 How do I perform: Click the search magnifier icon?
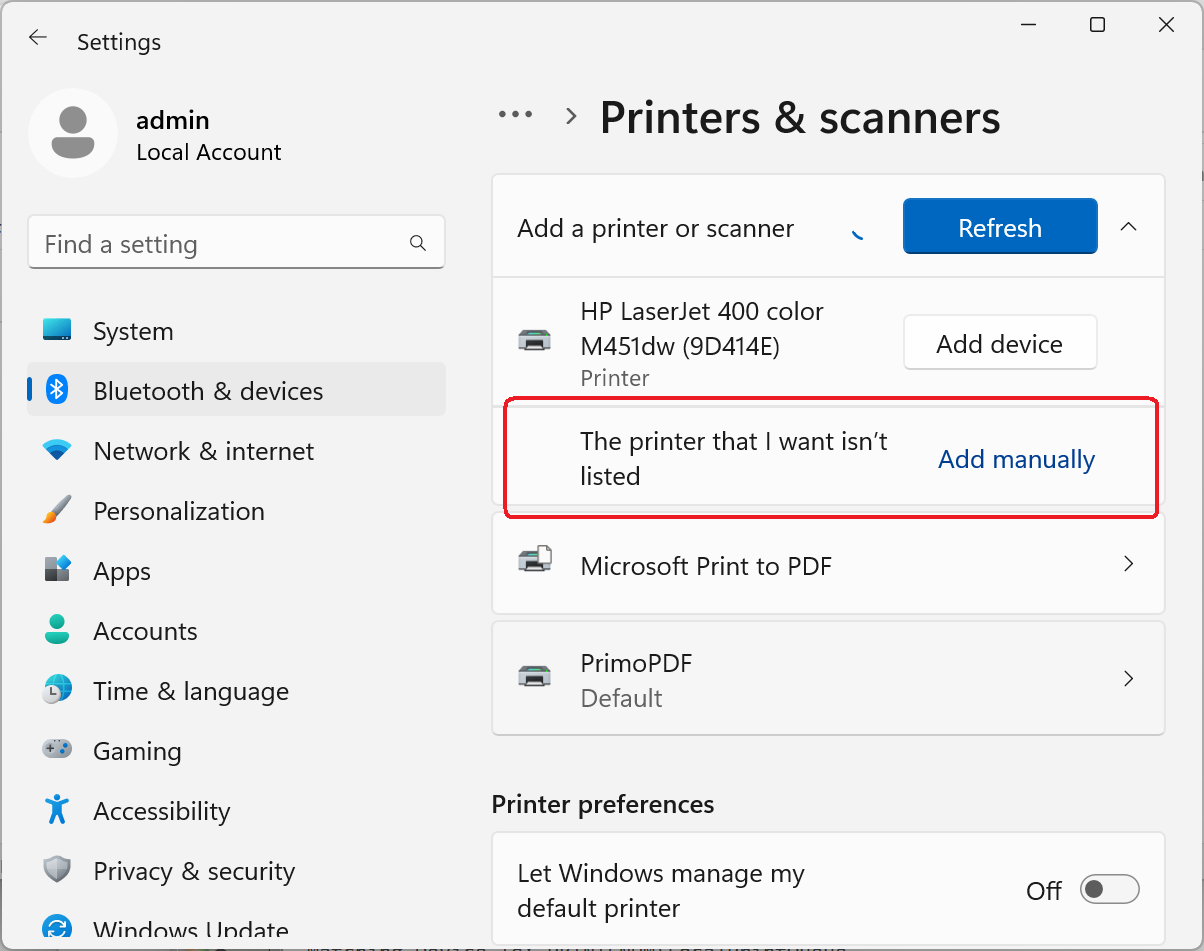click(x=418, y=243)
